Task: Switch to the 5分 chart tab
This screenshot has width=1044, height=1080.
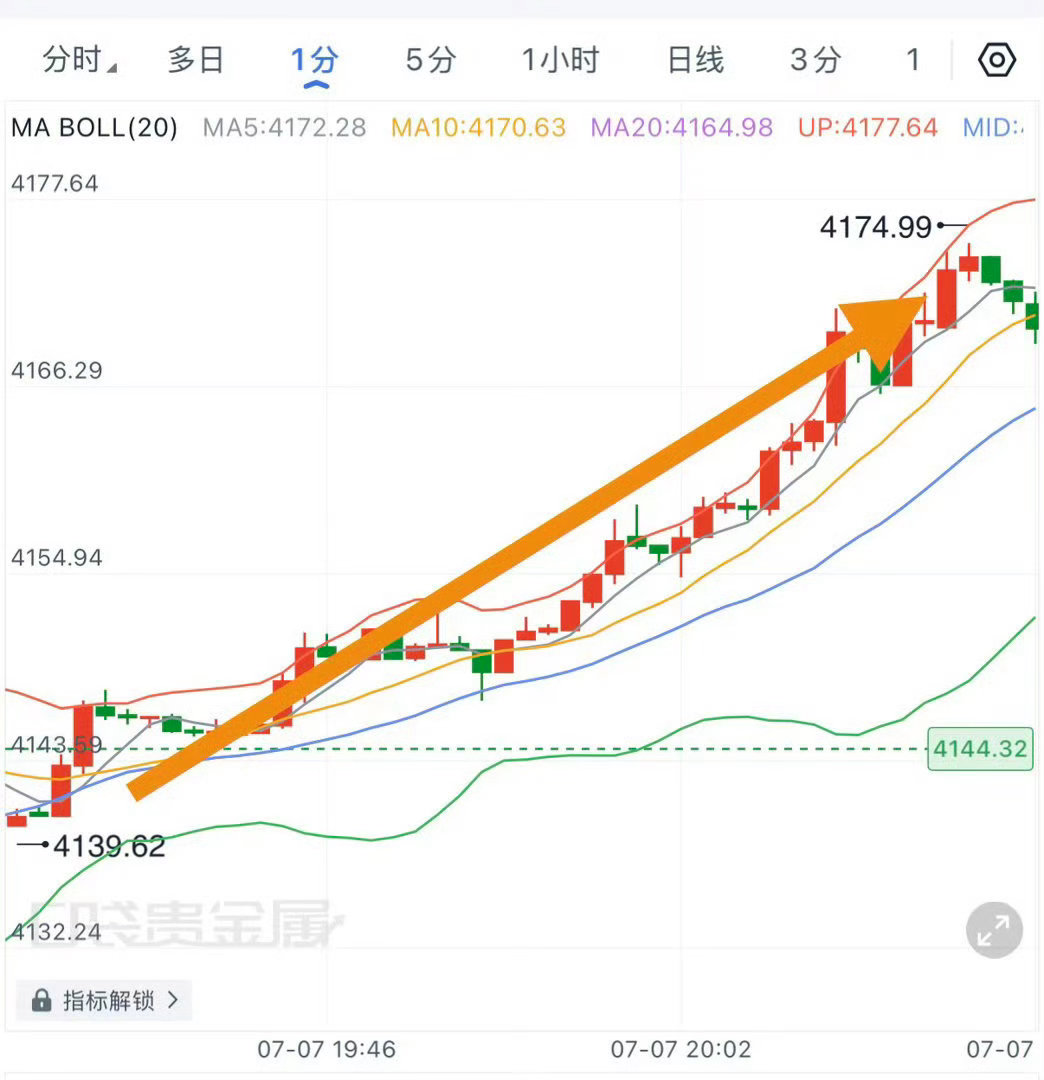Action: (430, 60)
